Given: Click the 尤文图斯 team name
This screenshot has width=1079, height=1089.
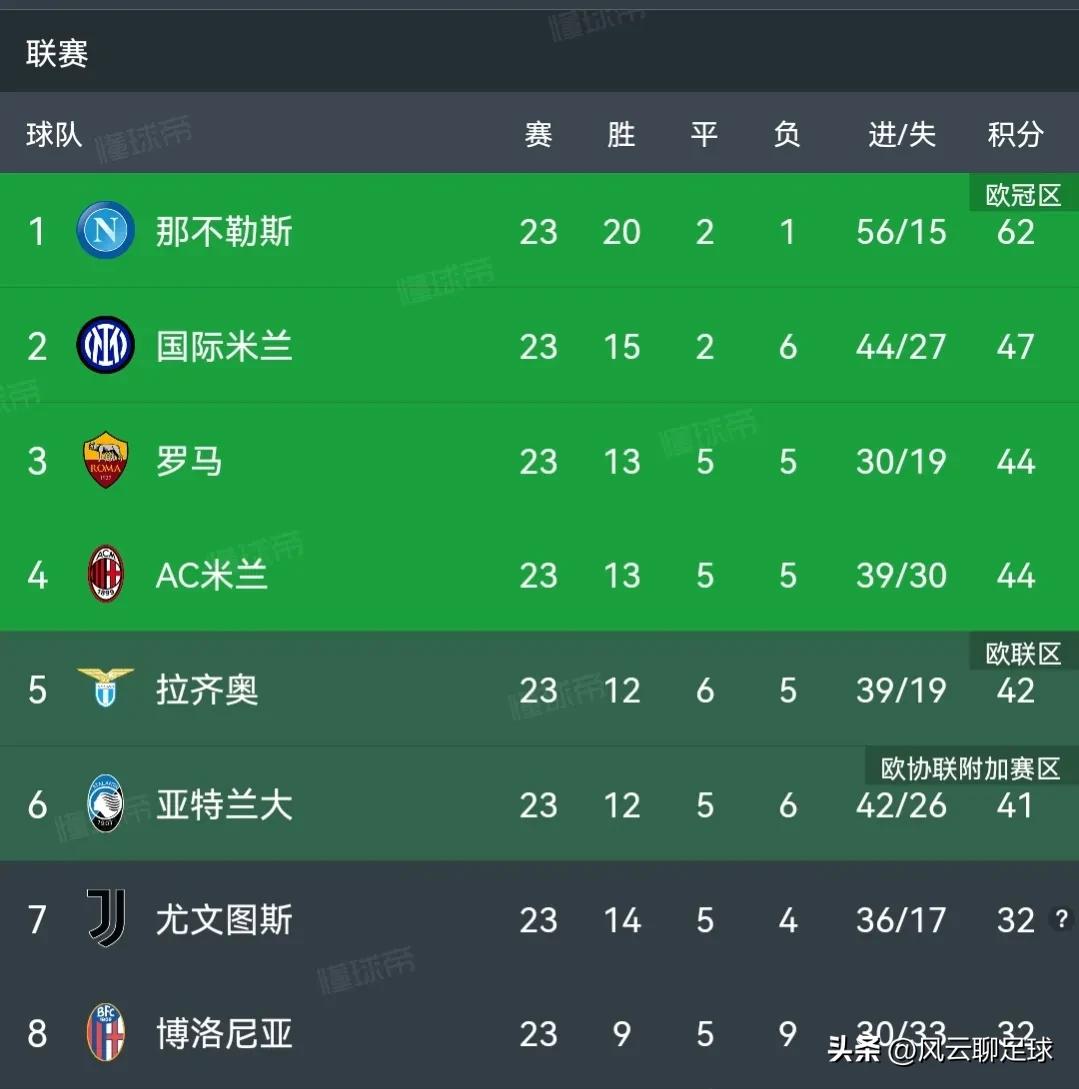Looking at the screenshot, I should tap(224, 920).
